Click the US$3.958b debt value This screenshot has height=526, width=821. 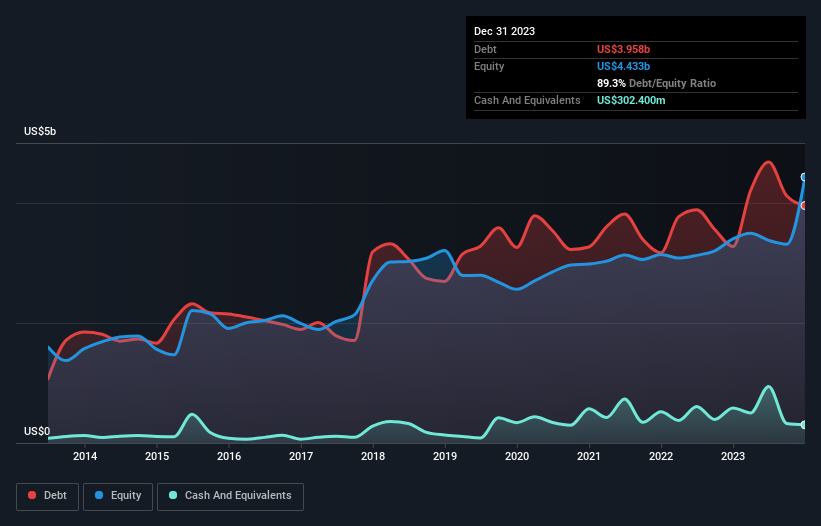pos(623,49)
